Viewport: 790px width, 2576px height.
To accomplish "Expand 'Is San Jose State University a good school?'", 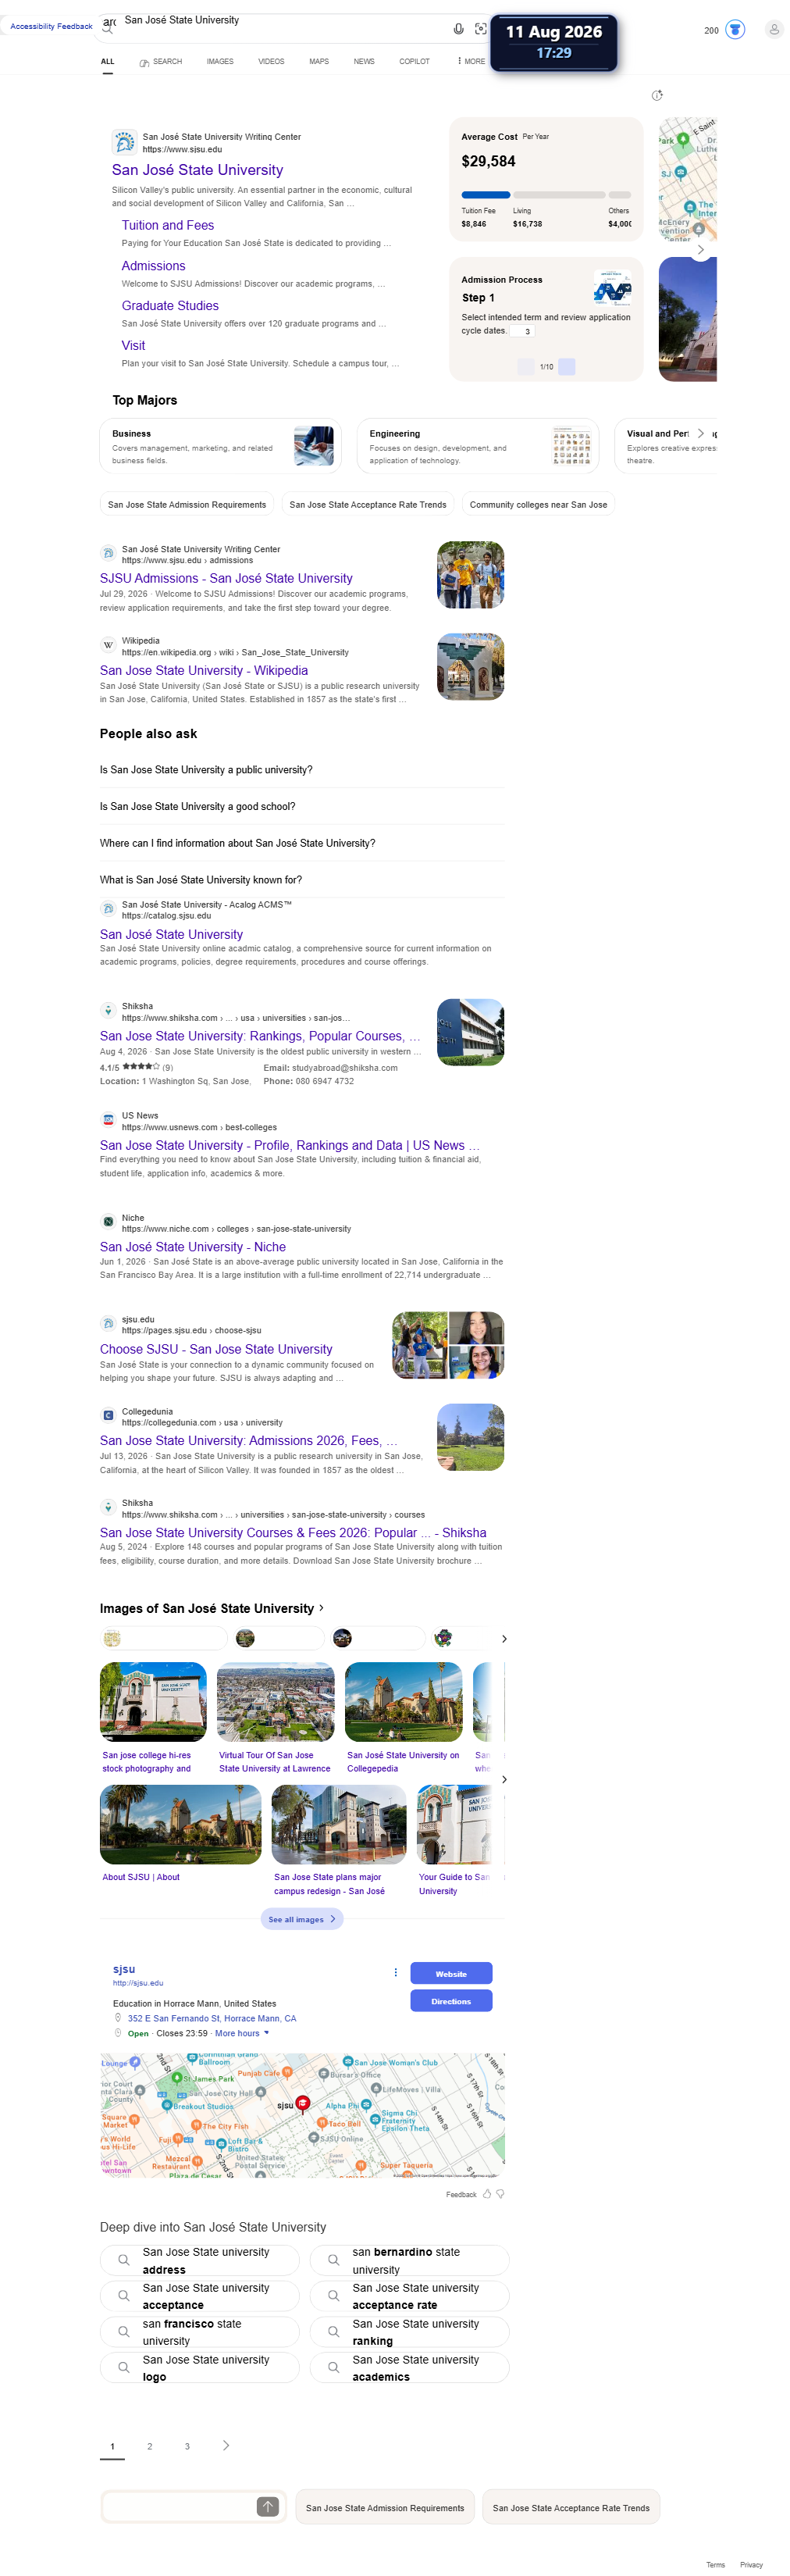I will tap(301, 806).
